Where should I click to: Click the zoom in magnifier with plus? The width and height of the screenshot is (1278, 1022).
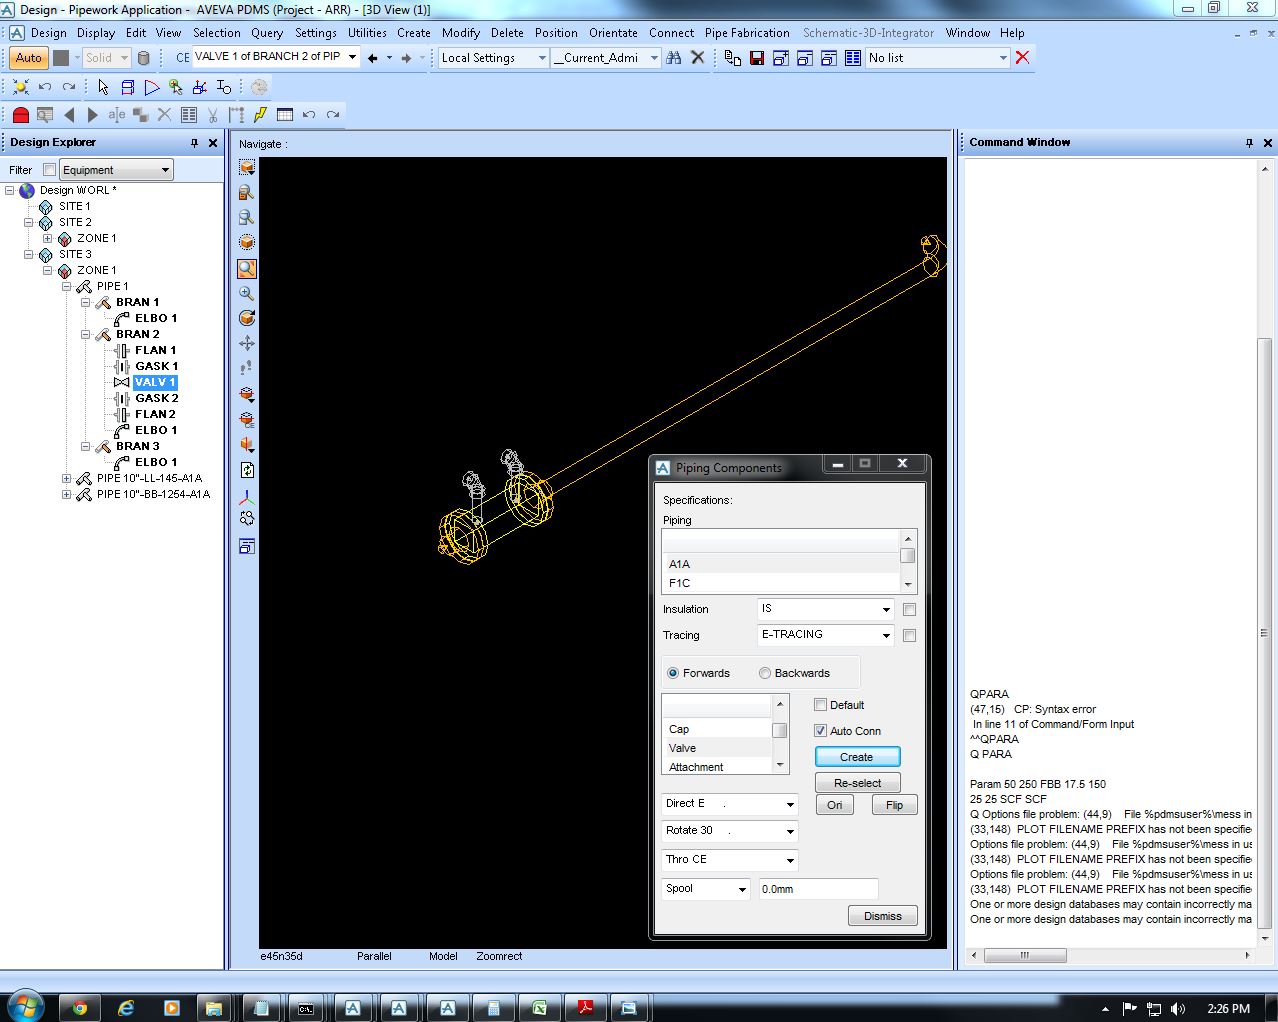pyautogui.click(x=247, y=293)
